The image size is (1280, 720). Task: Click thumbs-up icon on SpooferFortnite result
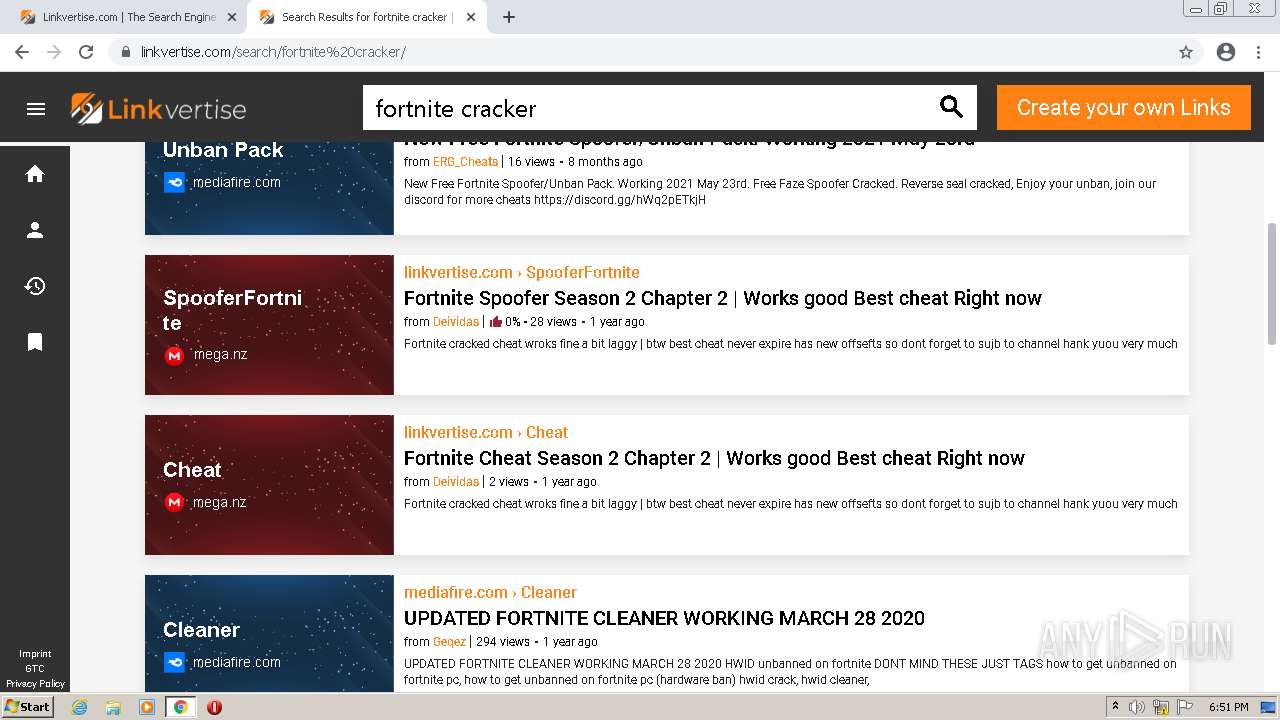pos(495,322)
